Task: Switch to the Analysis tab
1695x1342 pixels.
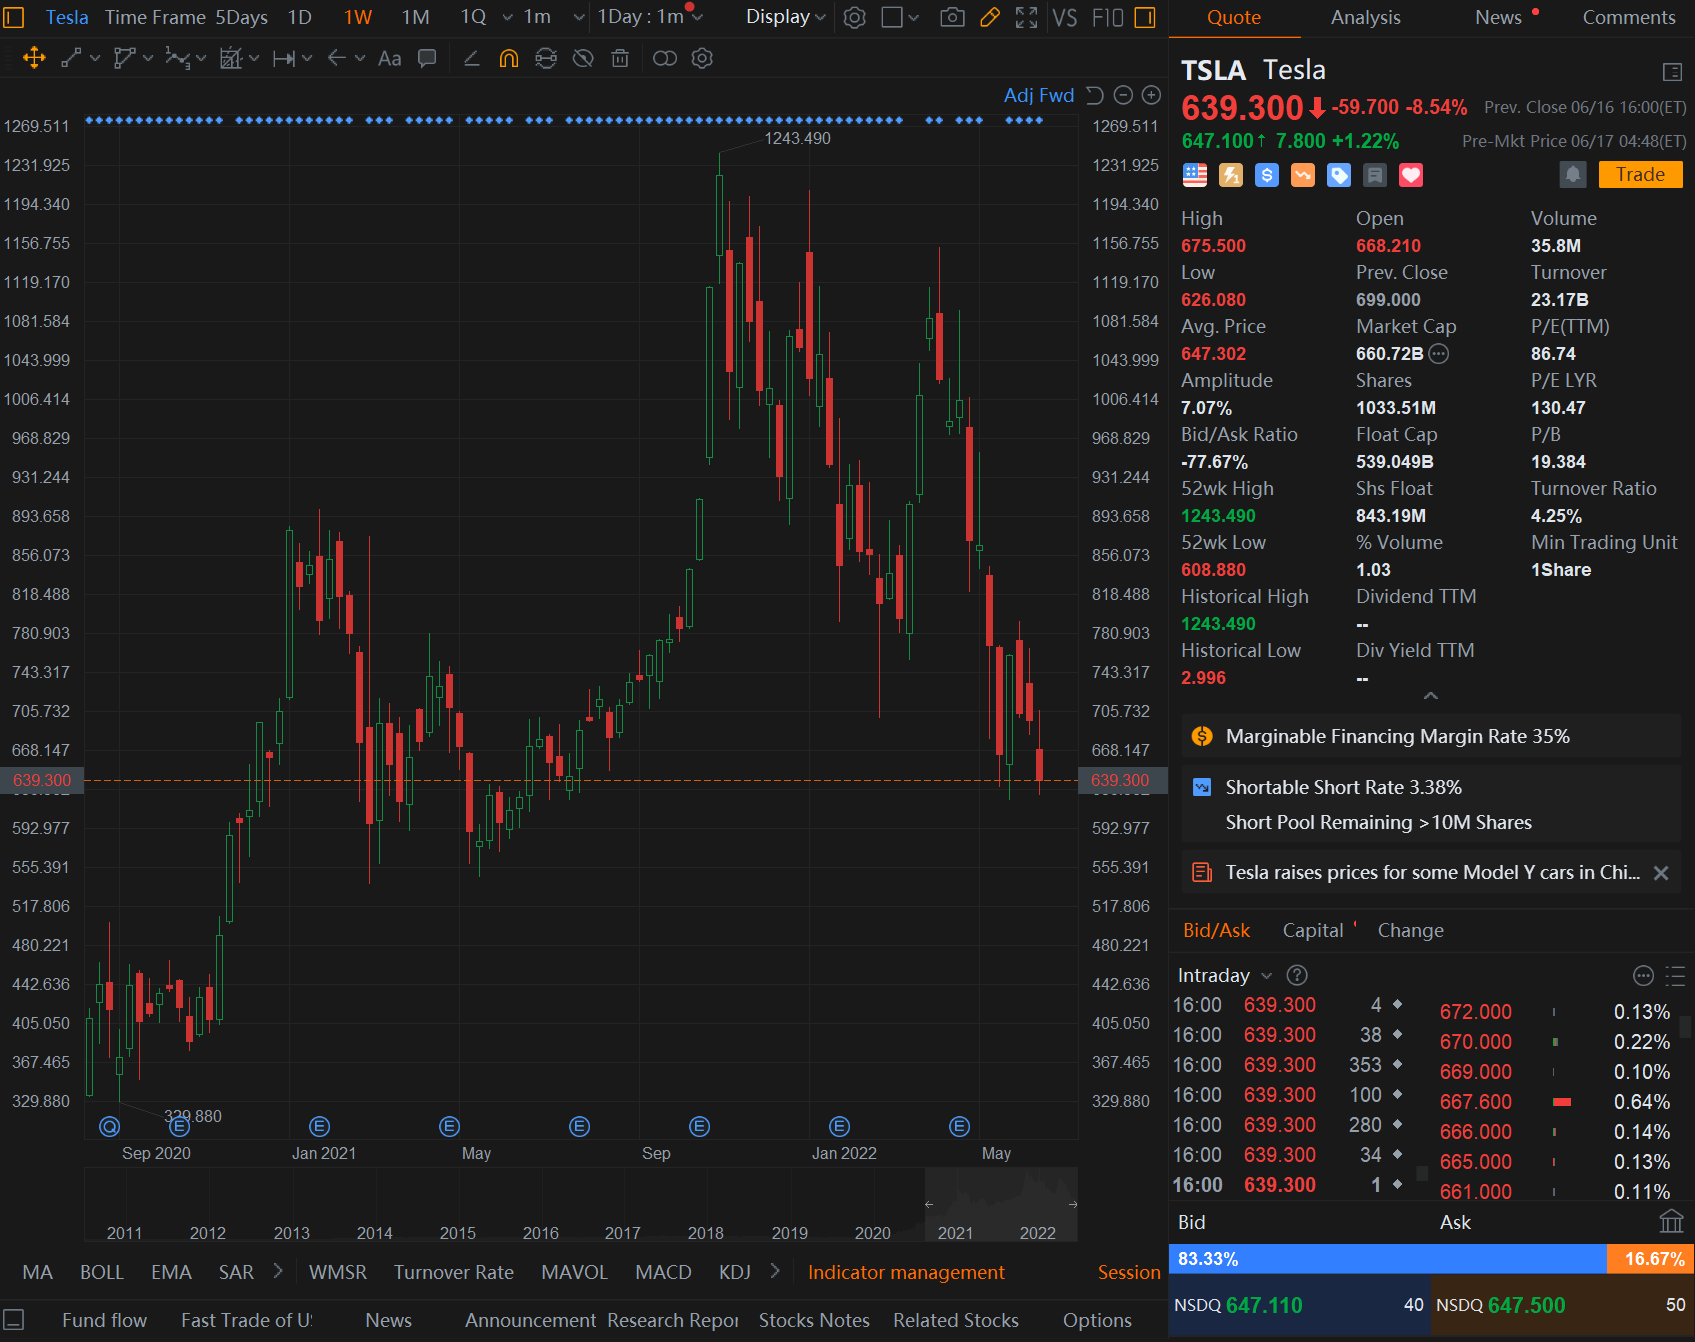Action: pyautogui.click(x=1365, y=17)
